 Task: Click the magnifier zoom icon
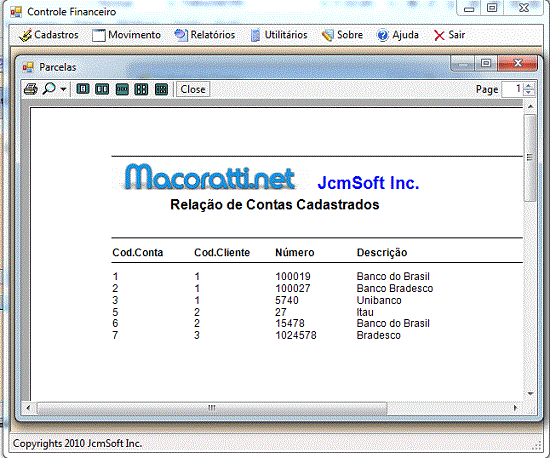click(x=49, y=89)
